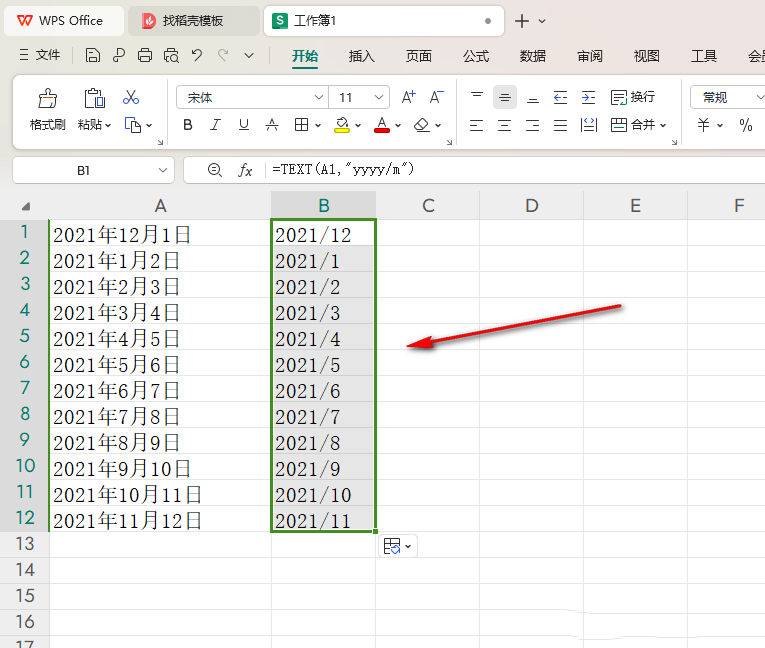Click the currency format ¥ icon
This screenshot has height=648, width=765.
click(703, 125)
